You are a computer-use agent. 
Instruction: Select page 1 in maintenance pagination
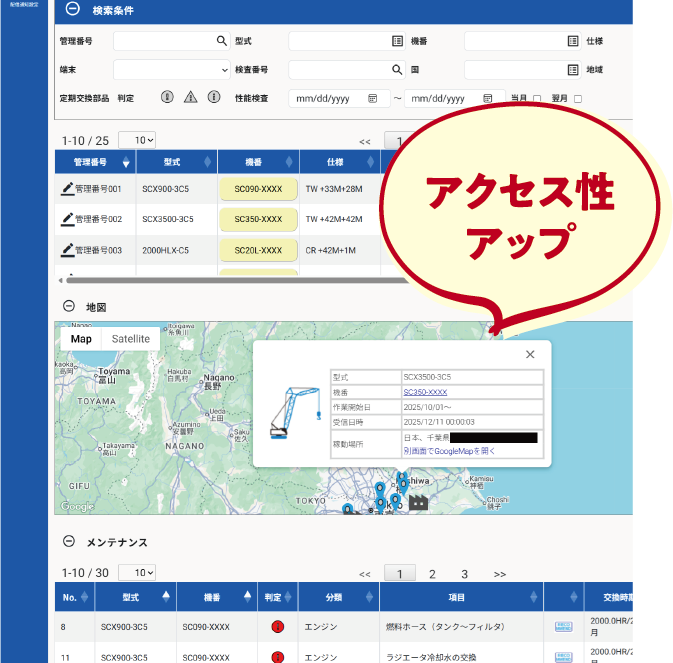(400, 574)
